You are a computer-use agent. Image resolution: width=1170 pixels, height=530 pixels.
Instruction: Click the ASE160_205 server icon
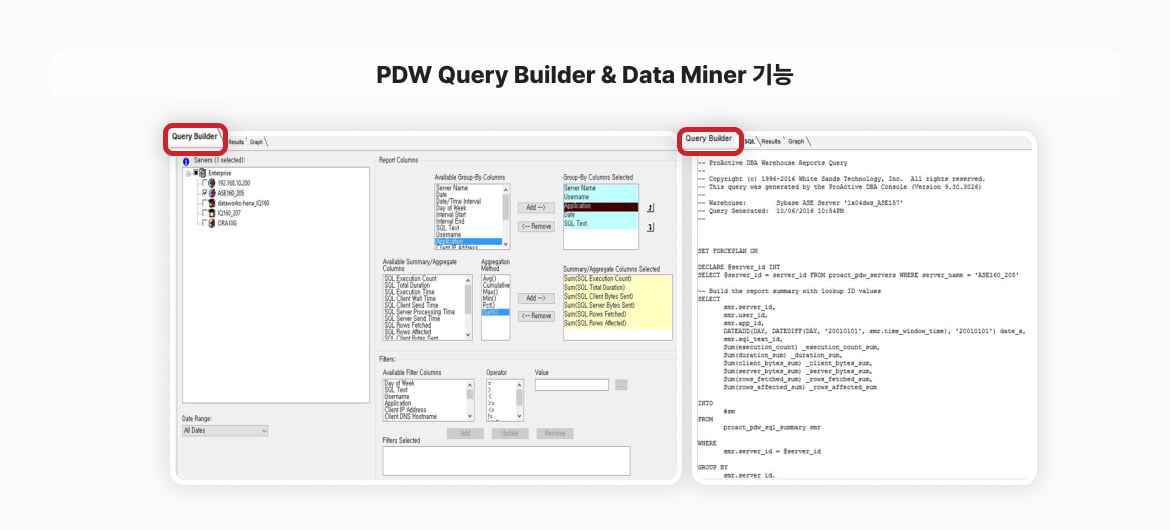pos(211,193)
